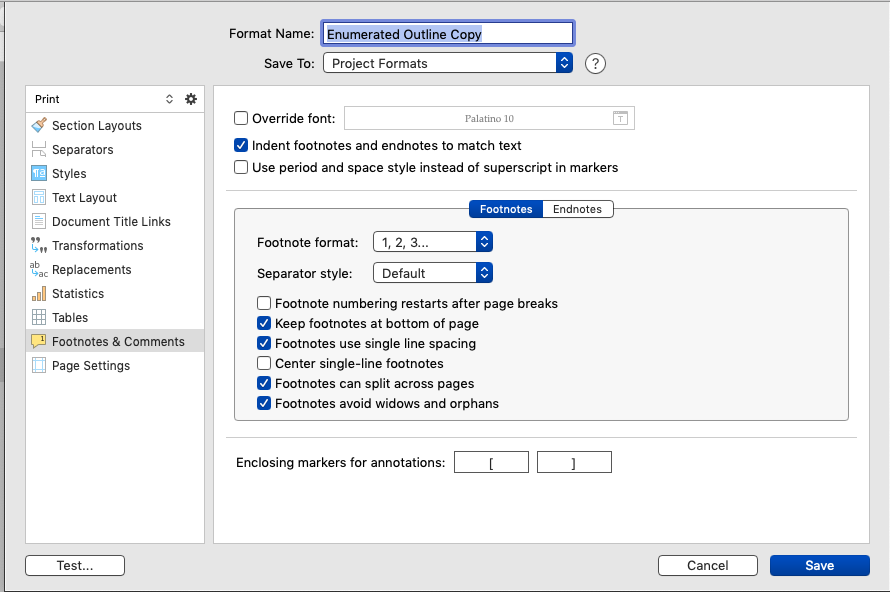Toggle Center single-line footnotes checkbox
890x592 pixels.
point(264,364)
